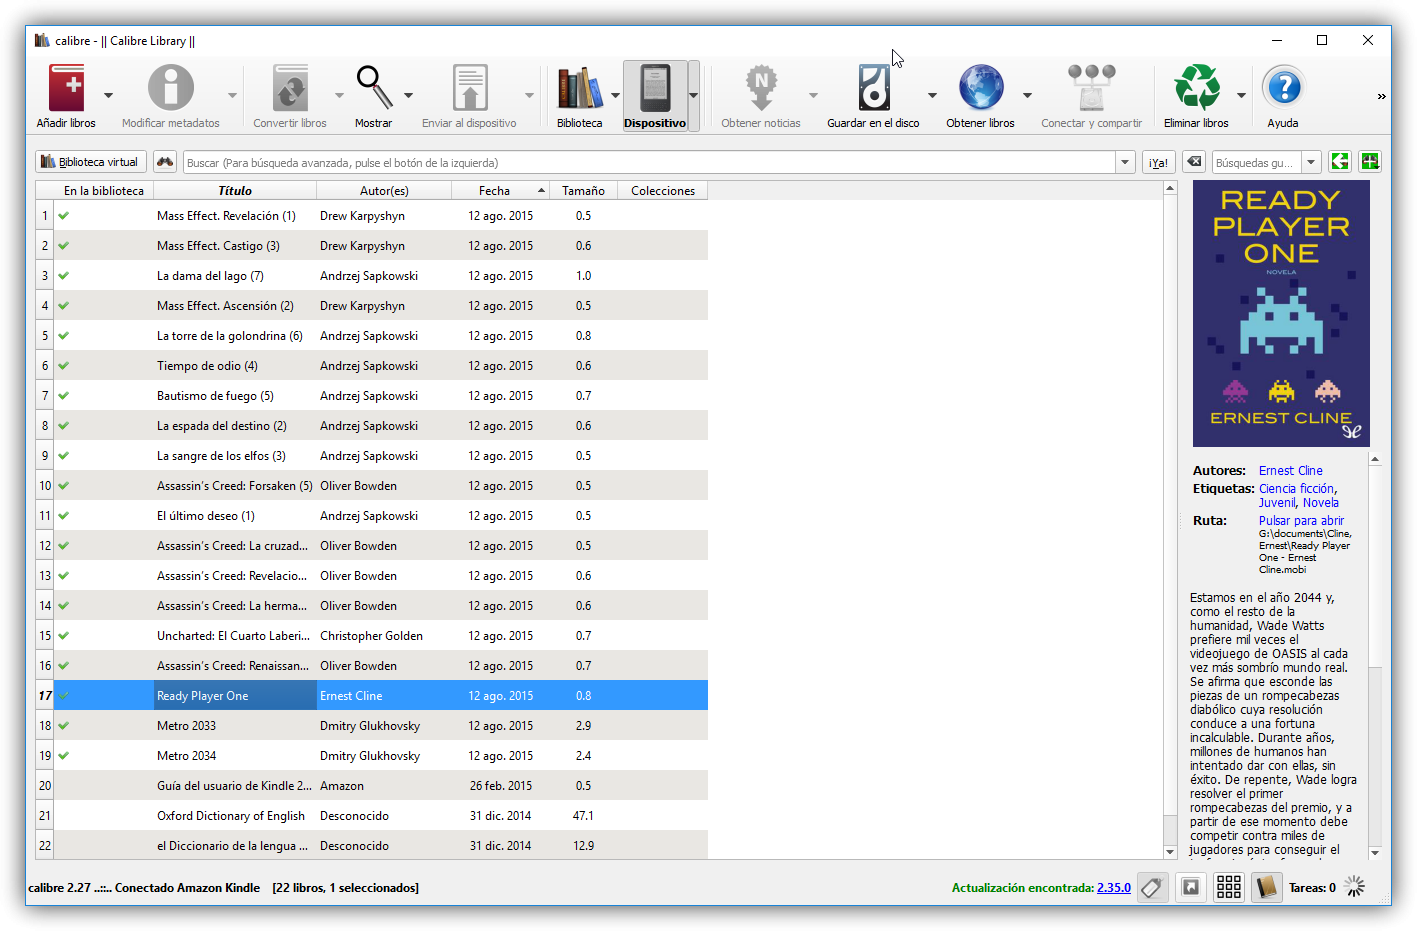Show hidden toolbar items with » chevron
Viewport: 1417px width, 931px height.
pos(1381,97)
